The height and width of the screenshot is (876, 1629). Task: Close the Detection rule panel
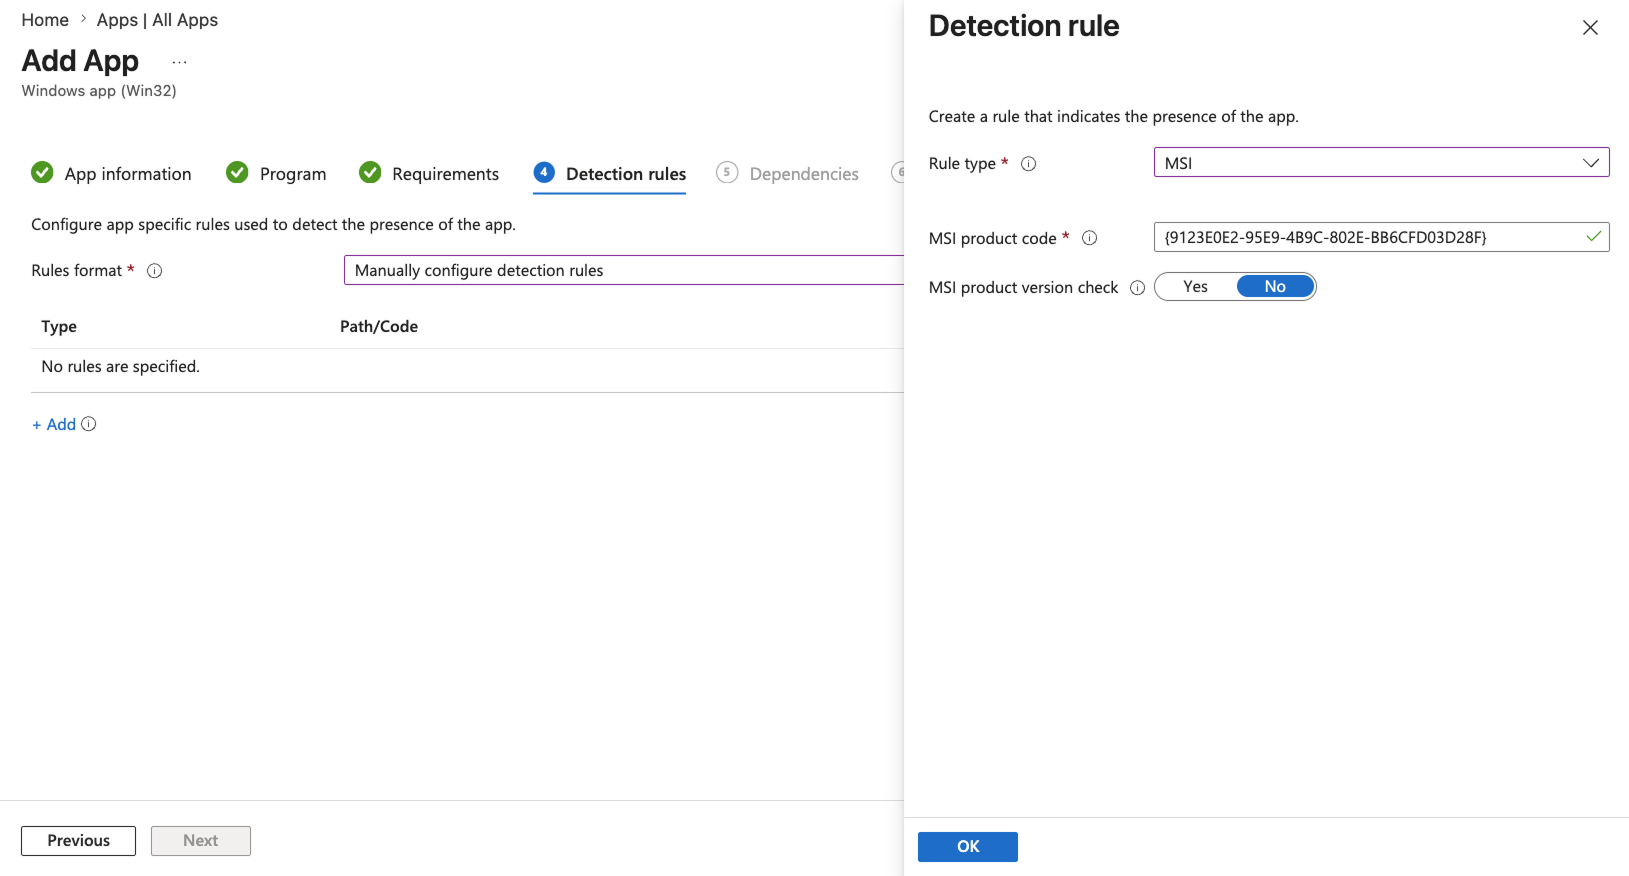(1590, 28)
